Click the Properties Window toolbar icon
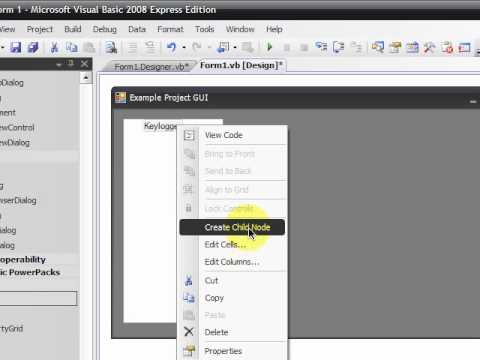 pyautogui.click(x=395, y=48)
